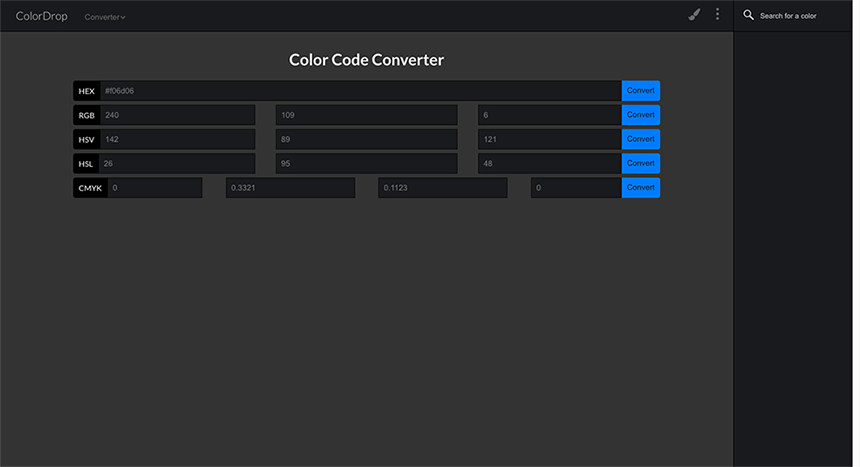Convert the HSV values
Viewport: 860px width, 467px height.
coord(641,139)
